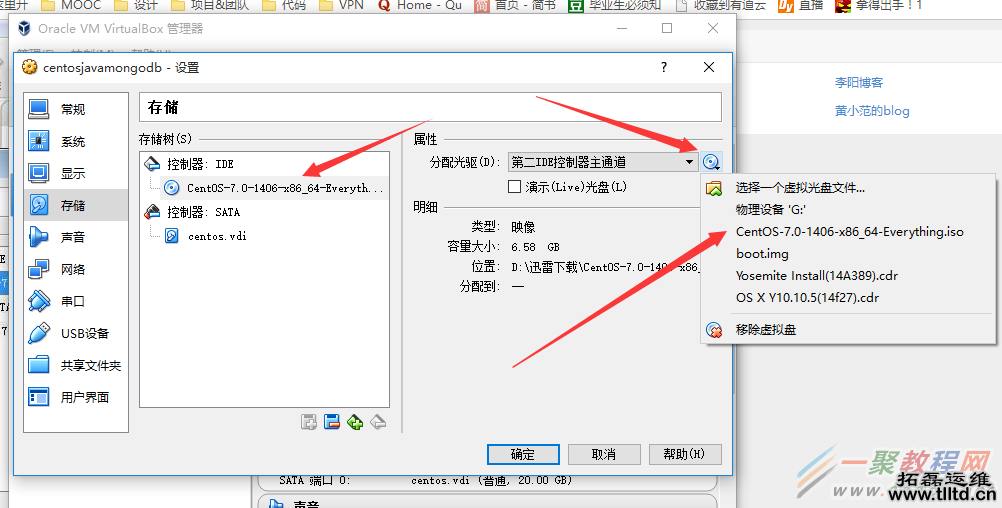Click the 确定 (OK) button
The width and height of the screenshot is (1002, 508).
click(523, 454)
